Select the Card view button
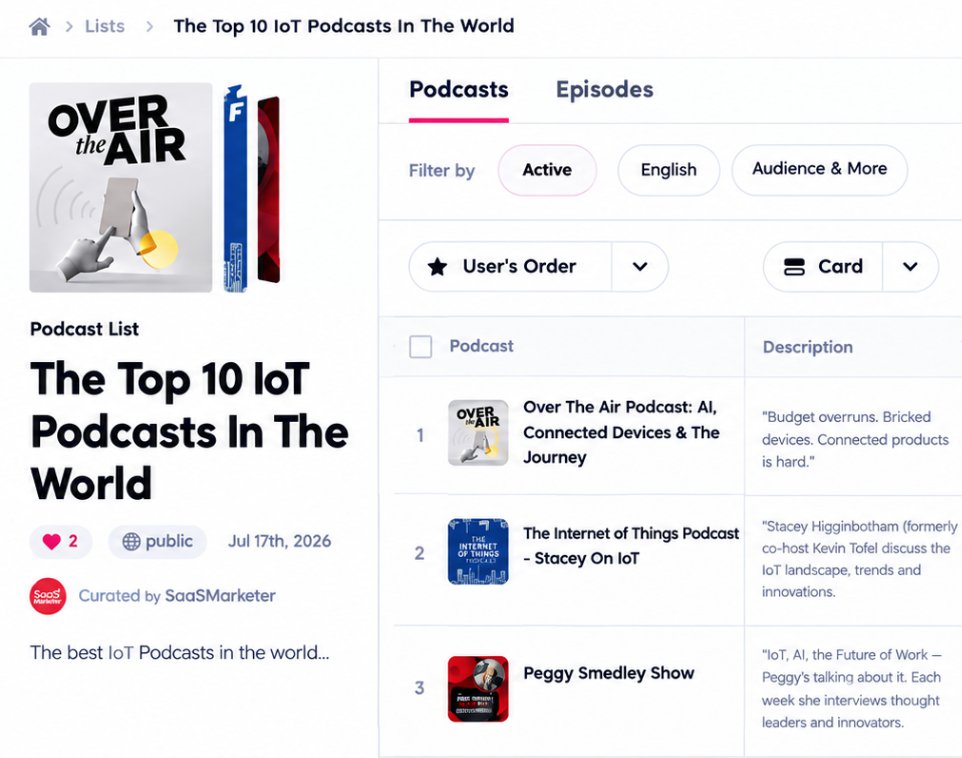 pyautogui.click(x=823, y=266)
